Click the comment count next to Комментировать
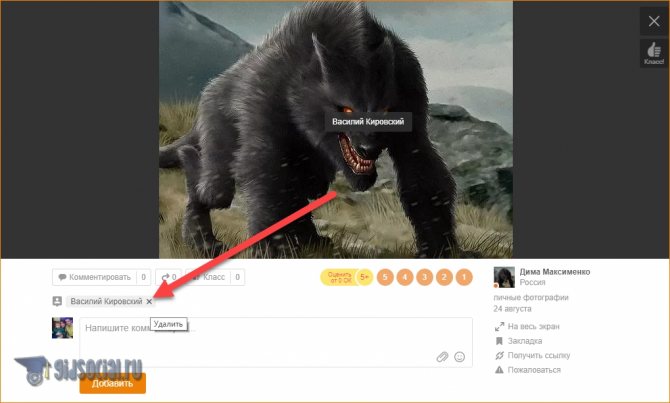670x403 pixels. 144,277
